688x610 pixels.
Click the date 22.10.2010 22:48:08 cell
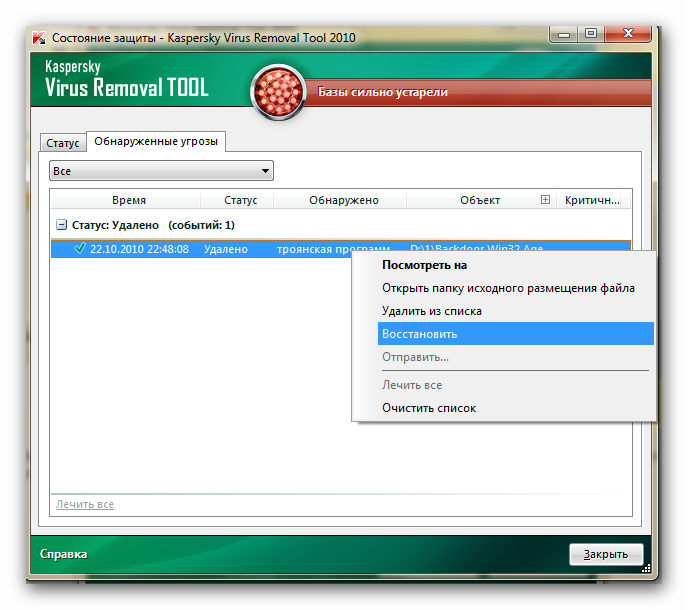click(139, 249)
